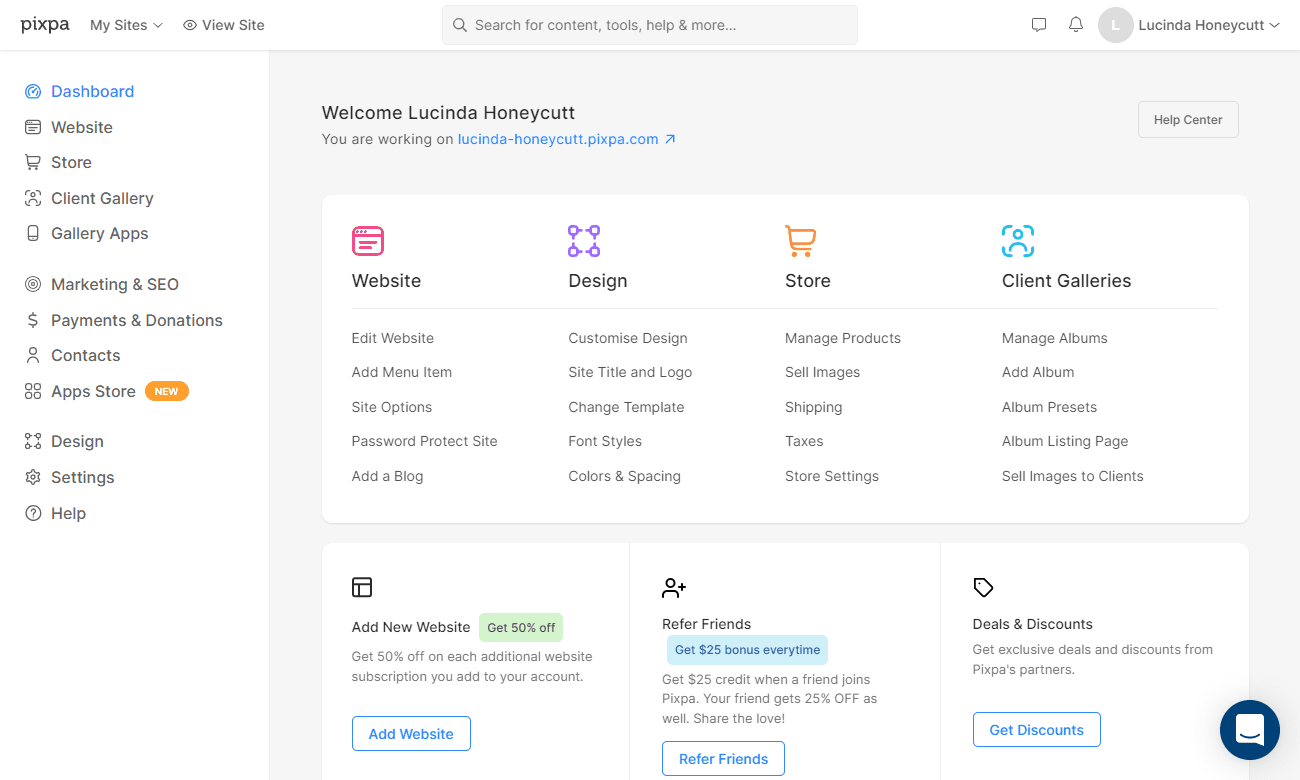Open Contacts in the sidebar menu

(86, 355)
